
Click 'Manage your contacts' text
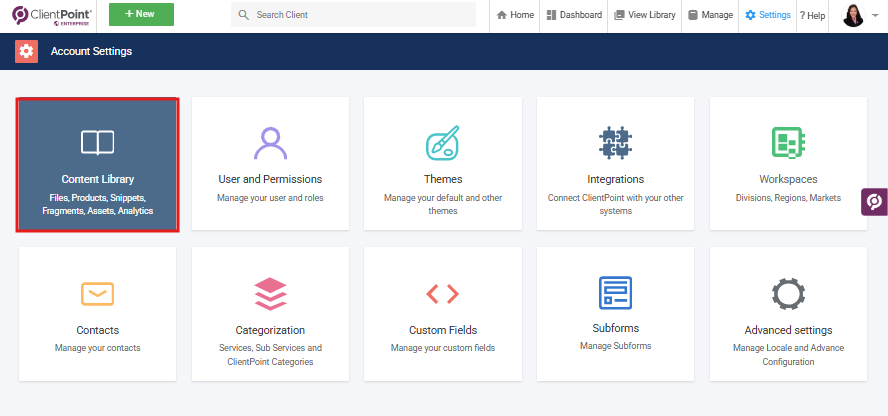[97, 348]
